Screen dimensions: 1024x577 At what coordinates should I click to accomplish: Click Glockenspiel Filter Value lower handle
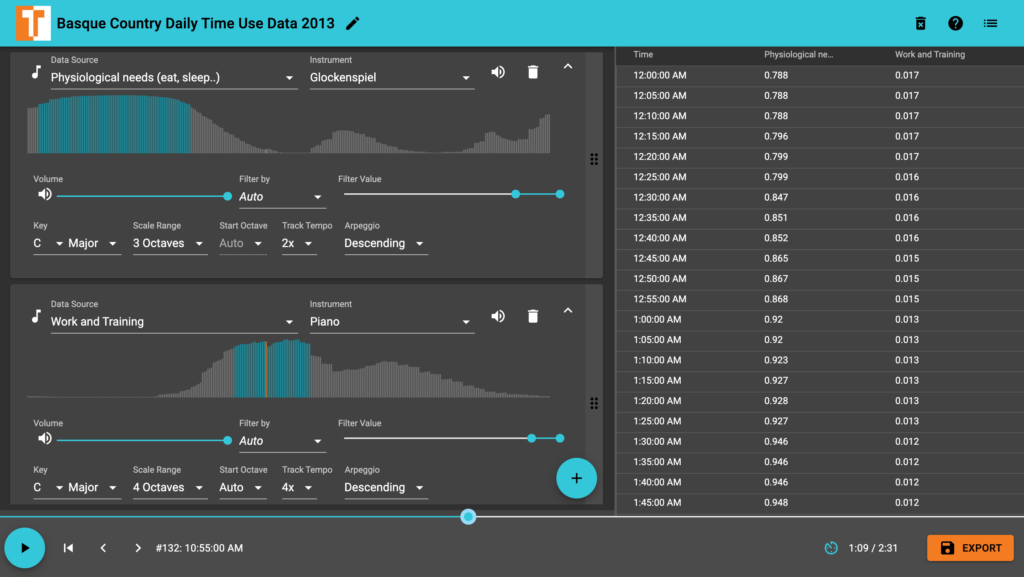(516, 194)
